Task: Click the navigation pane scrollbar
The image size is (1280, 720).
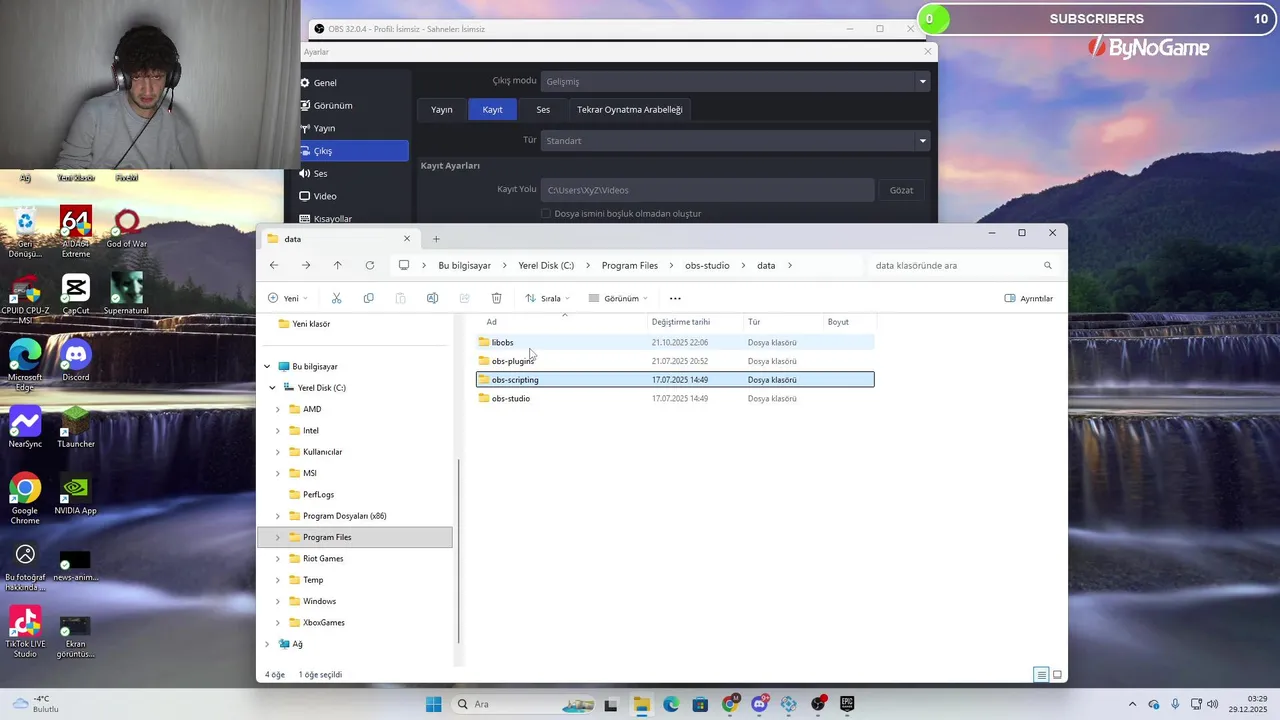Action: coord(459,551)
